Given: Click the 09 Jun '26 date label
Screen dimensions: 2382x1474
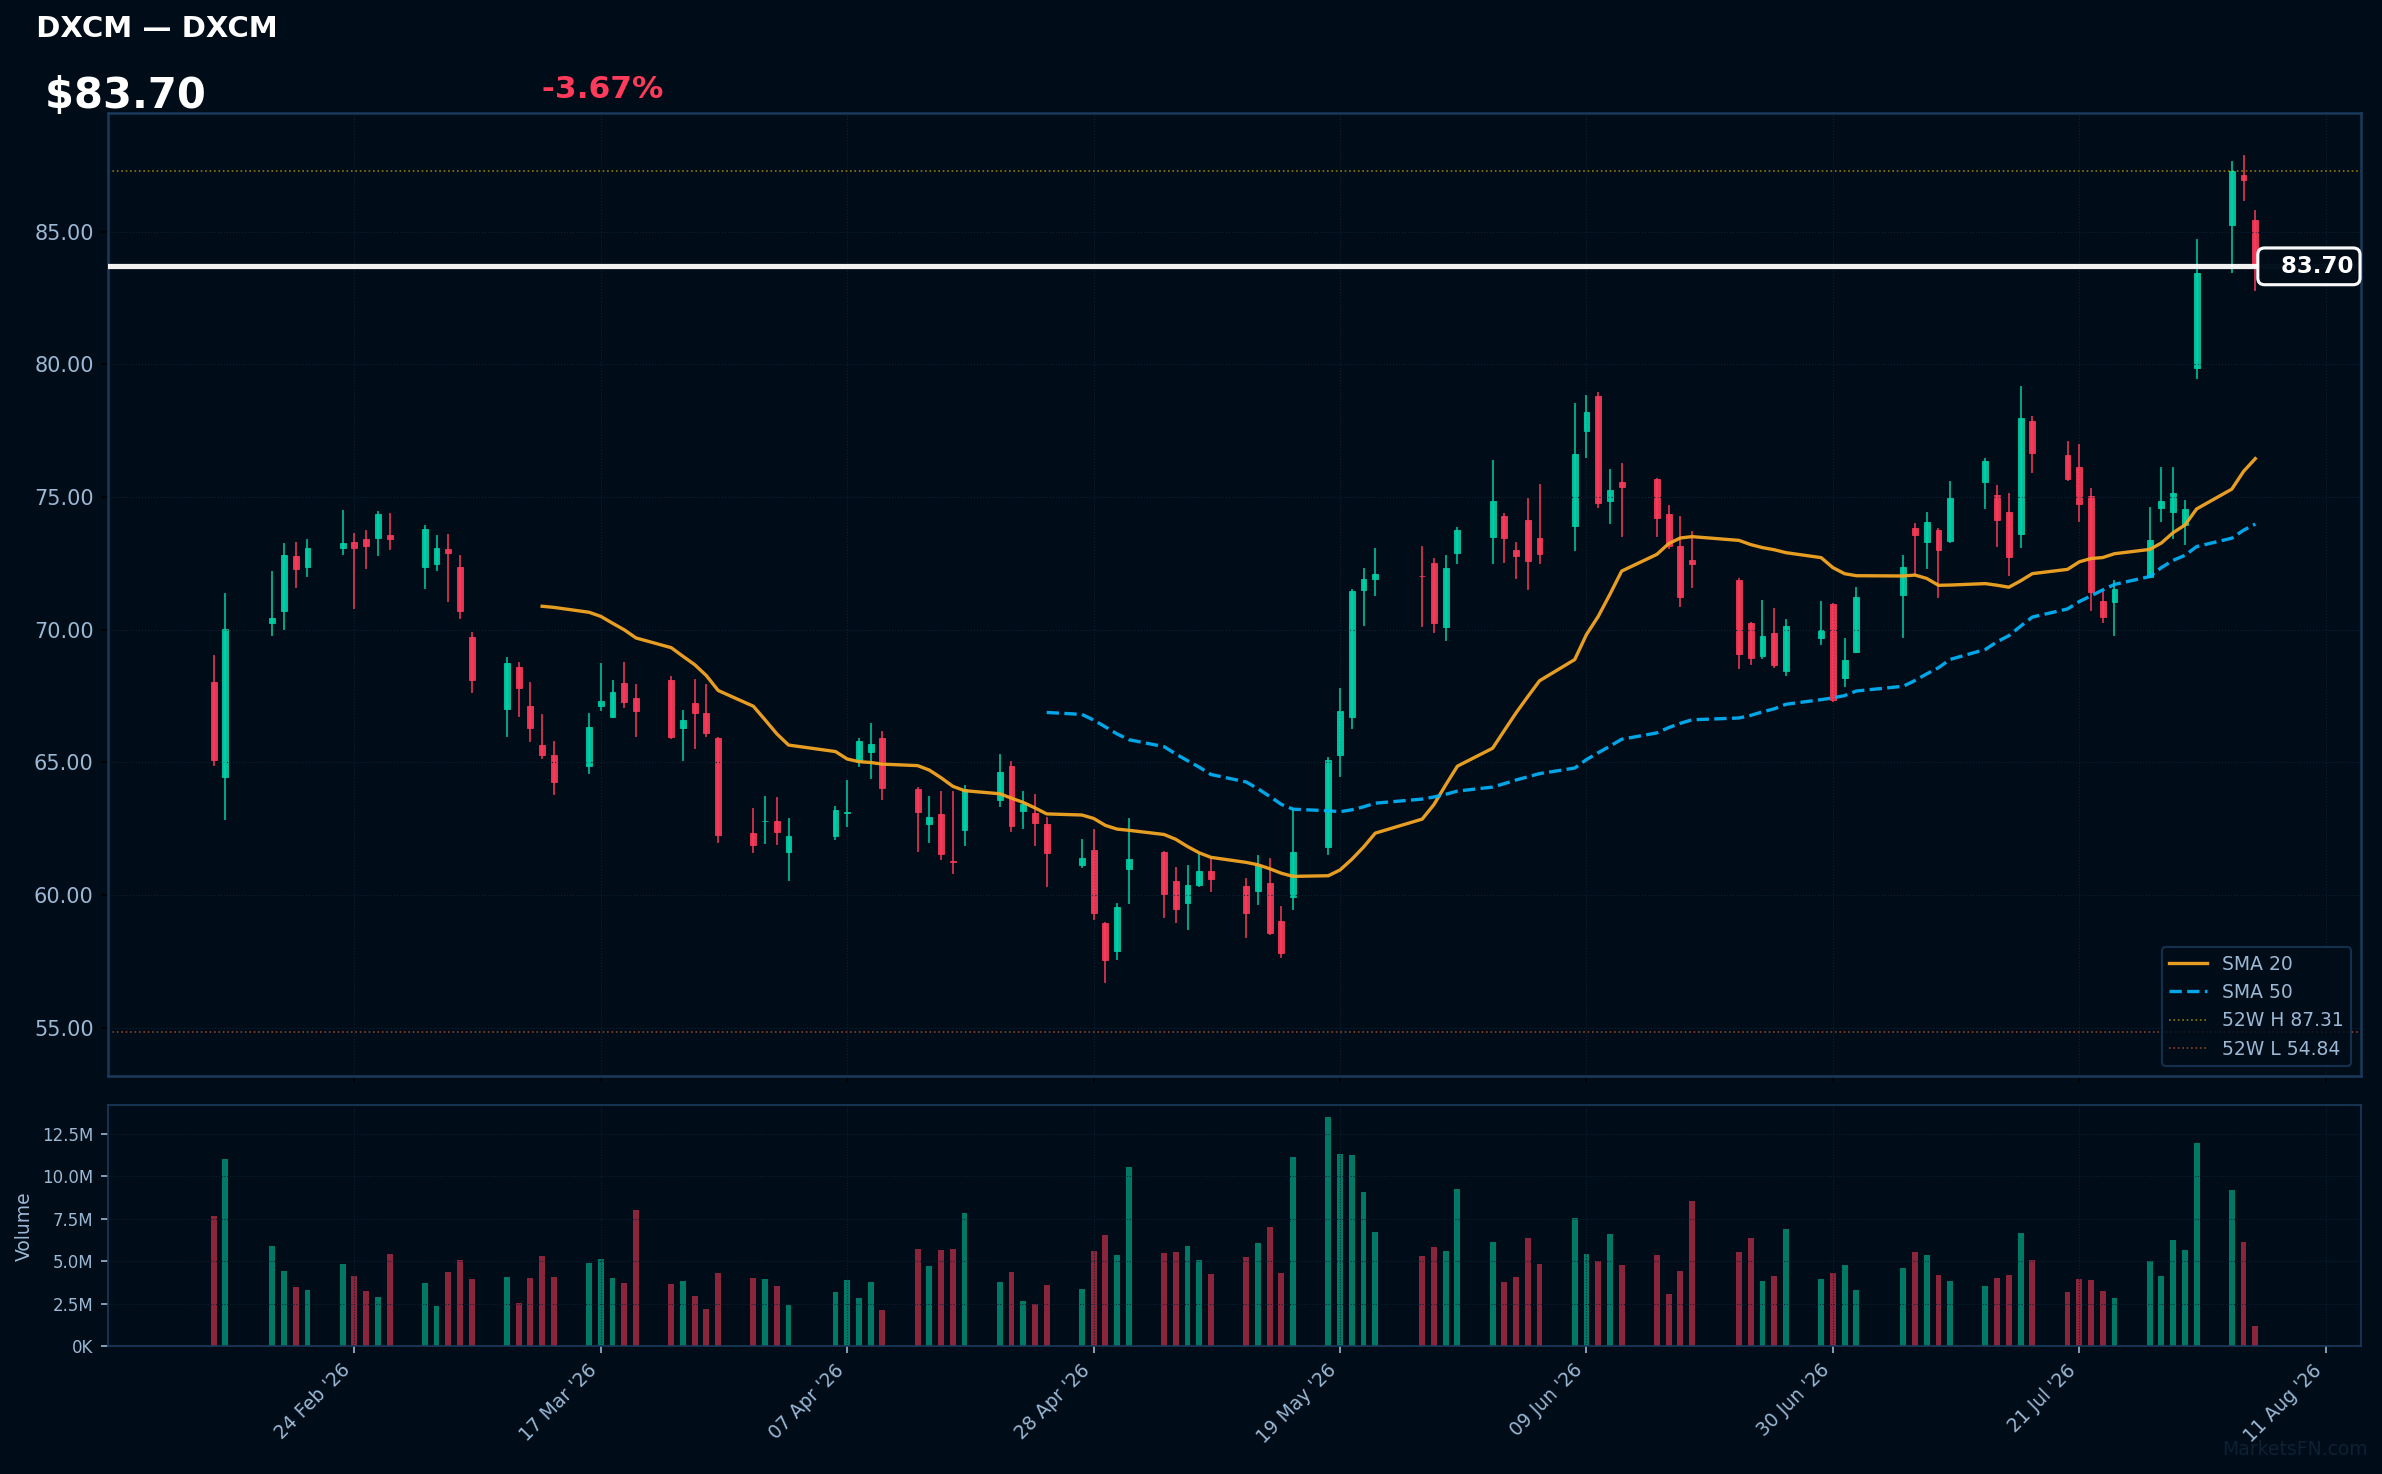Looking at the screenshot, I should 1545,1401.
